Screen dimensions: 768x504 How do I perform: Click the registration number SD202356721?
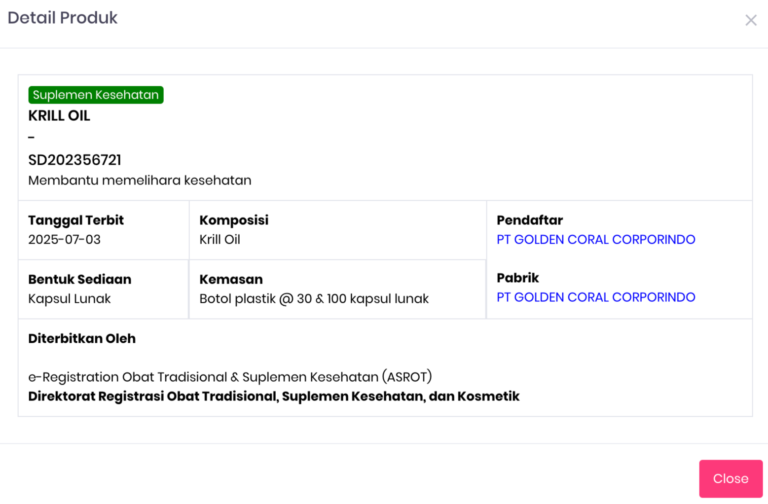(75, 160)
